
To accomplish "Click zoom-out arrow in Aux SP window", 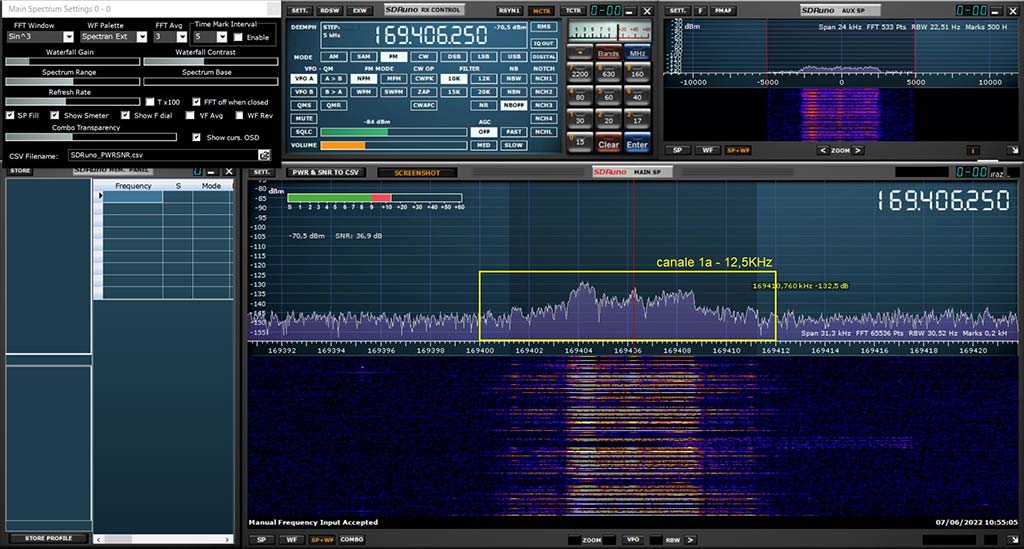I will click(823, 150).
